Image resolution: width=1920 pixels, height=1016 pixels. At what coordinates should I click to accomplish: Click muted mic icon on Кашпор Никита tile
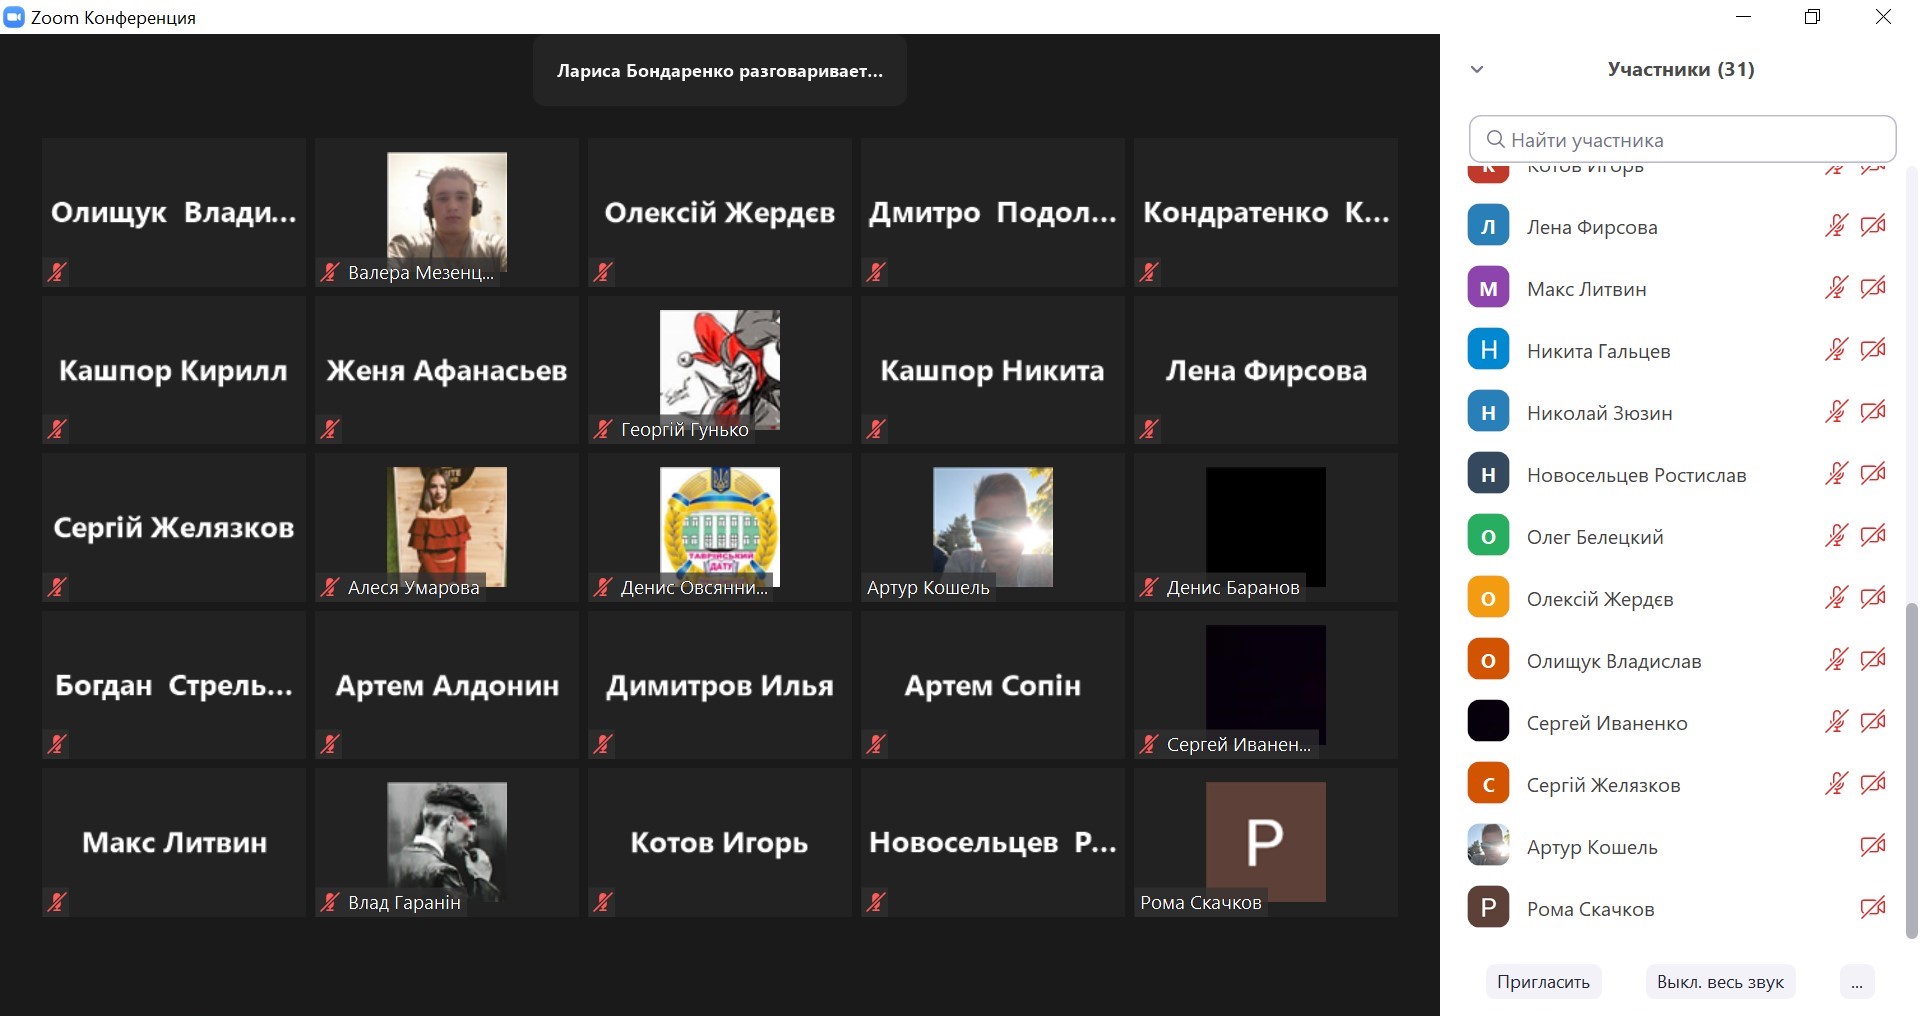tap(876, 429)
